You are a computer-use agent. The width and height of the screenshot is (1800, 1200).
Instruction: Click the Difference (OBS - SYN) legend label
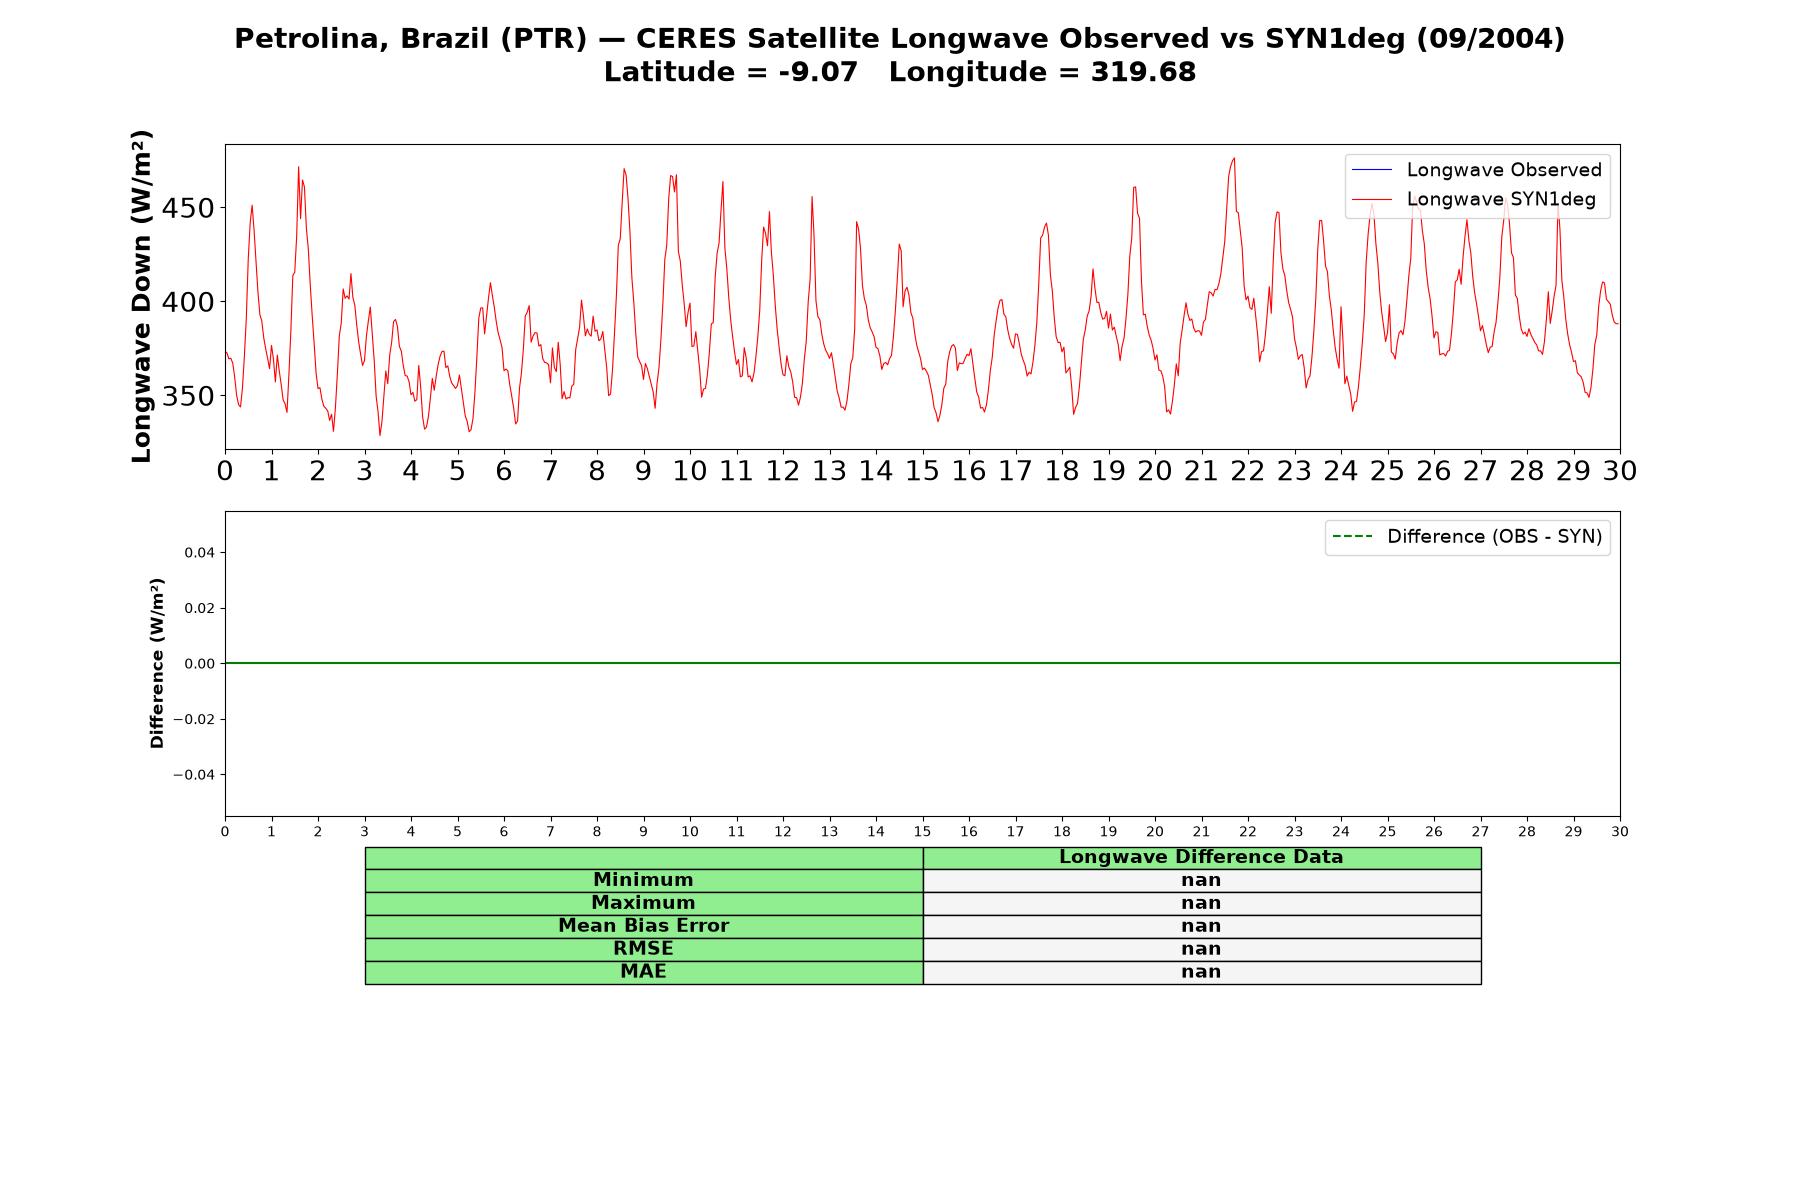1494,537
